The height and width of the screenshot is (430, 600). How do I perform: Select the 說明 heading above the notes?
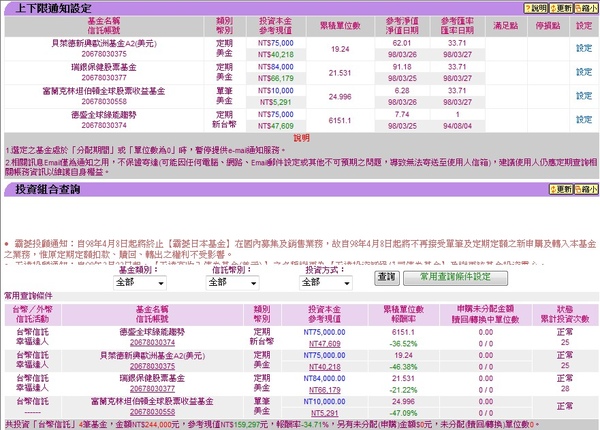coord(302,138)
